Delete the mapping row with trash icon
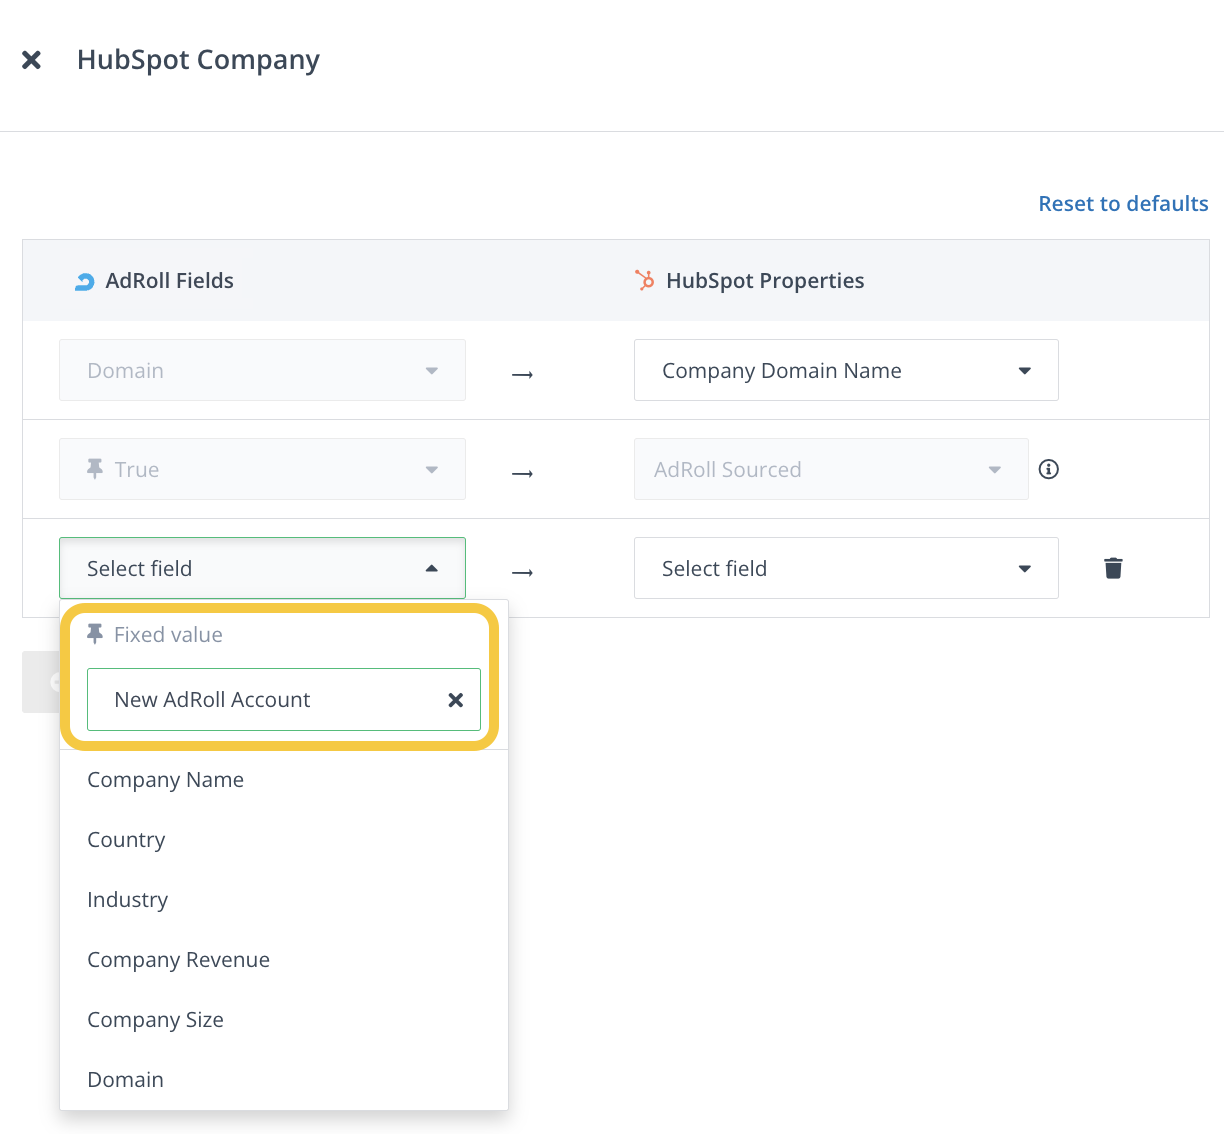 coord(1113,568)
